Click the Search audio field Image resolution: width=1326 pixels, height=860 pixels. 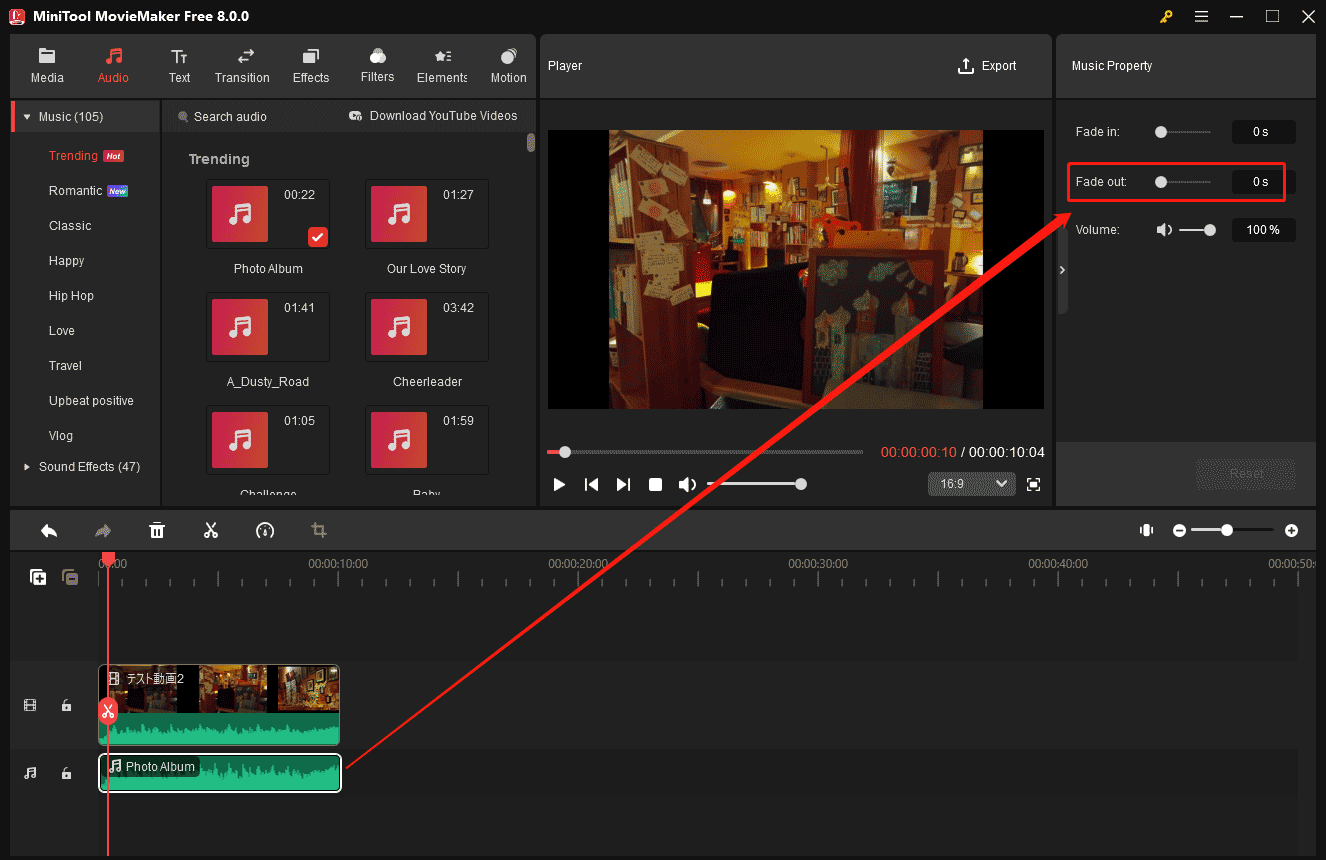pyautogui.click(x=230, y=117)
